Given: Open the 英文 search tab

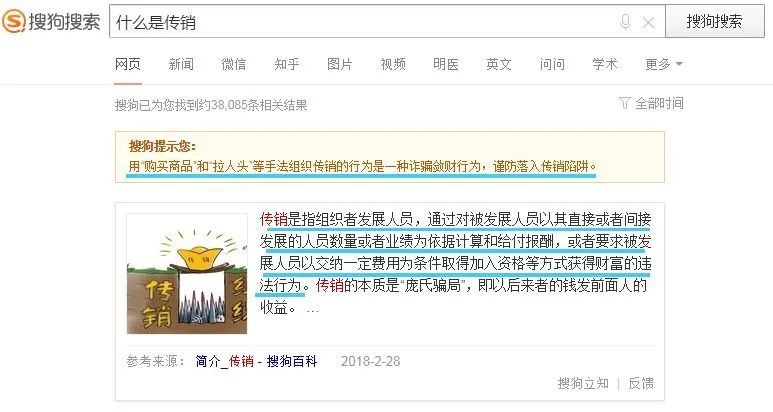Looking at the screenshot, I should pyautogui.click(x=499, y=64).
